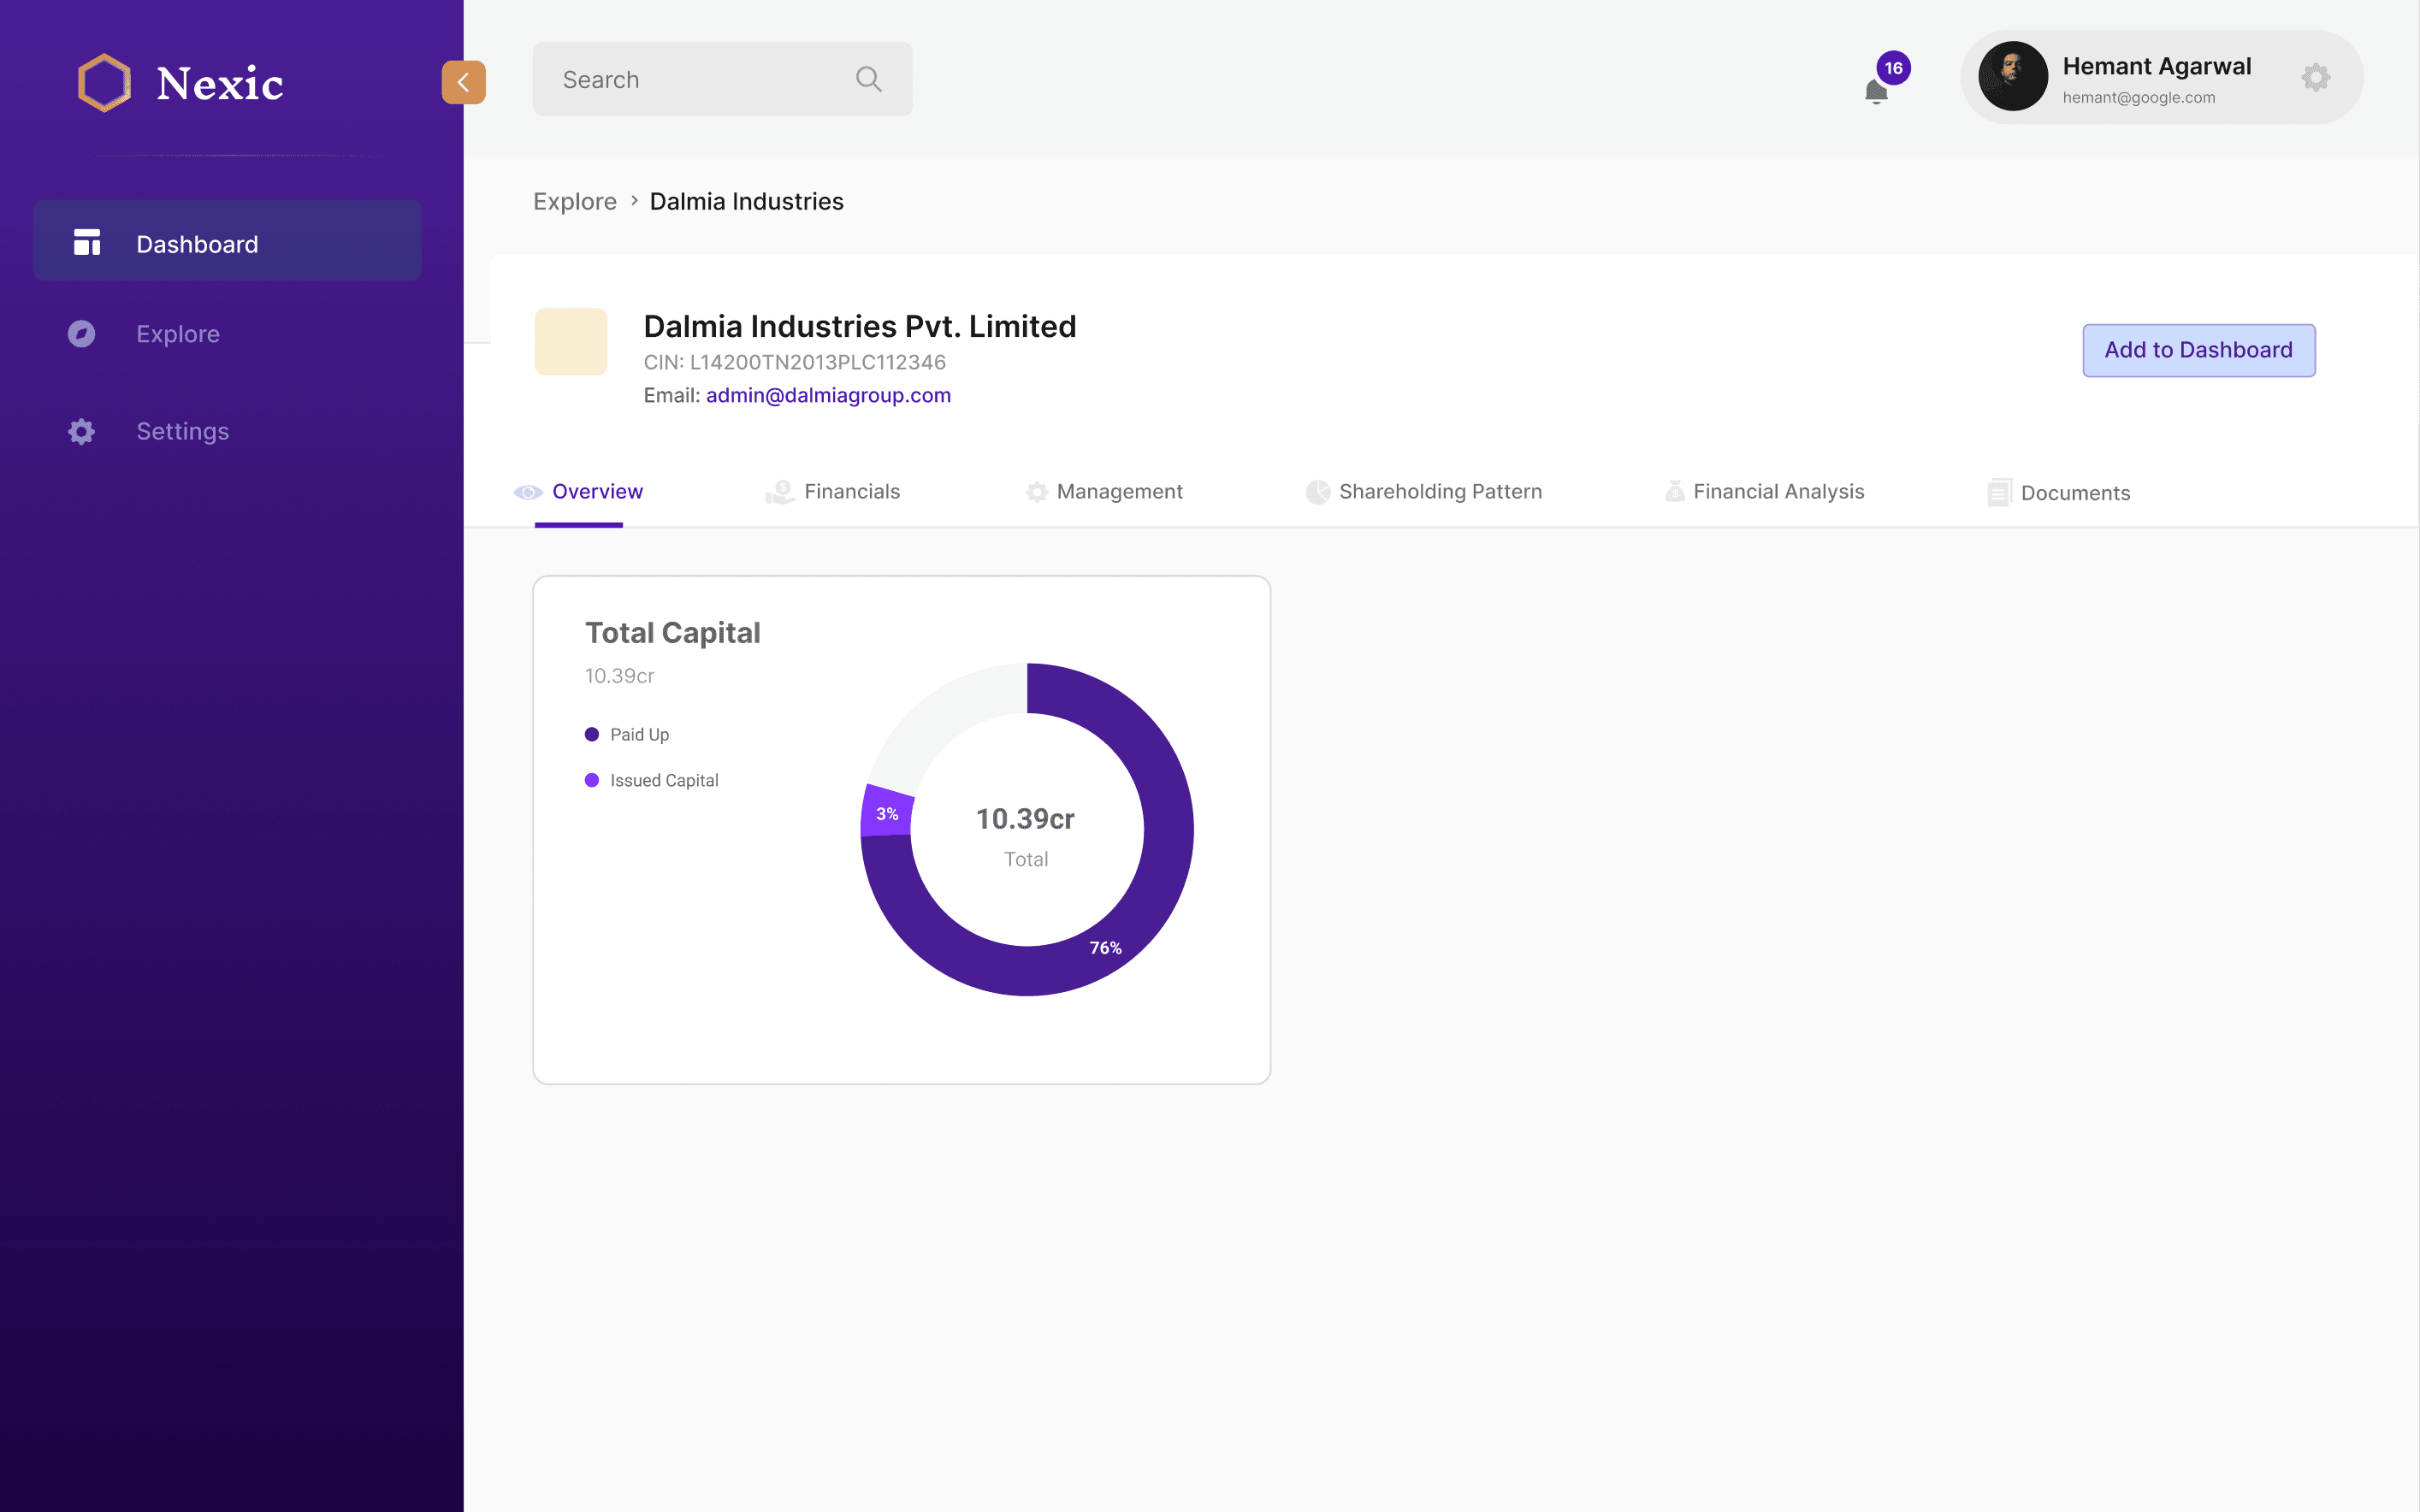Click the Add to Dashboard button
The width and height of the screenshot is (2420, 1512).
click(2198, 350)
